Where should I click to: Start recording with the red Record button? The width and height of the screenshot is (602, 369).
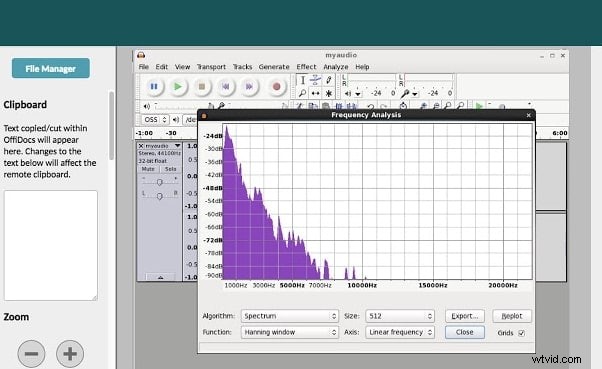pyautogui.click(x=276, y=87)
